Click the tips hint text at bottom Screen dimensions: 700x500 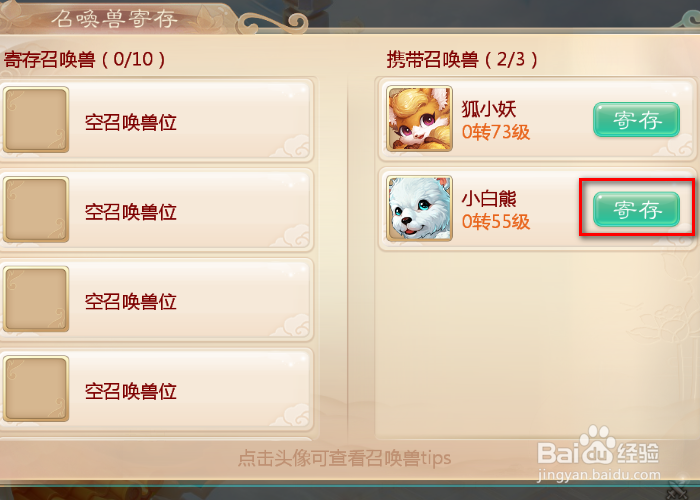click(x=344, y=458)
